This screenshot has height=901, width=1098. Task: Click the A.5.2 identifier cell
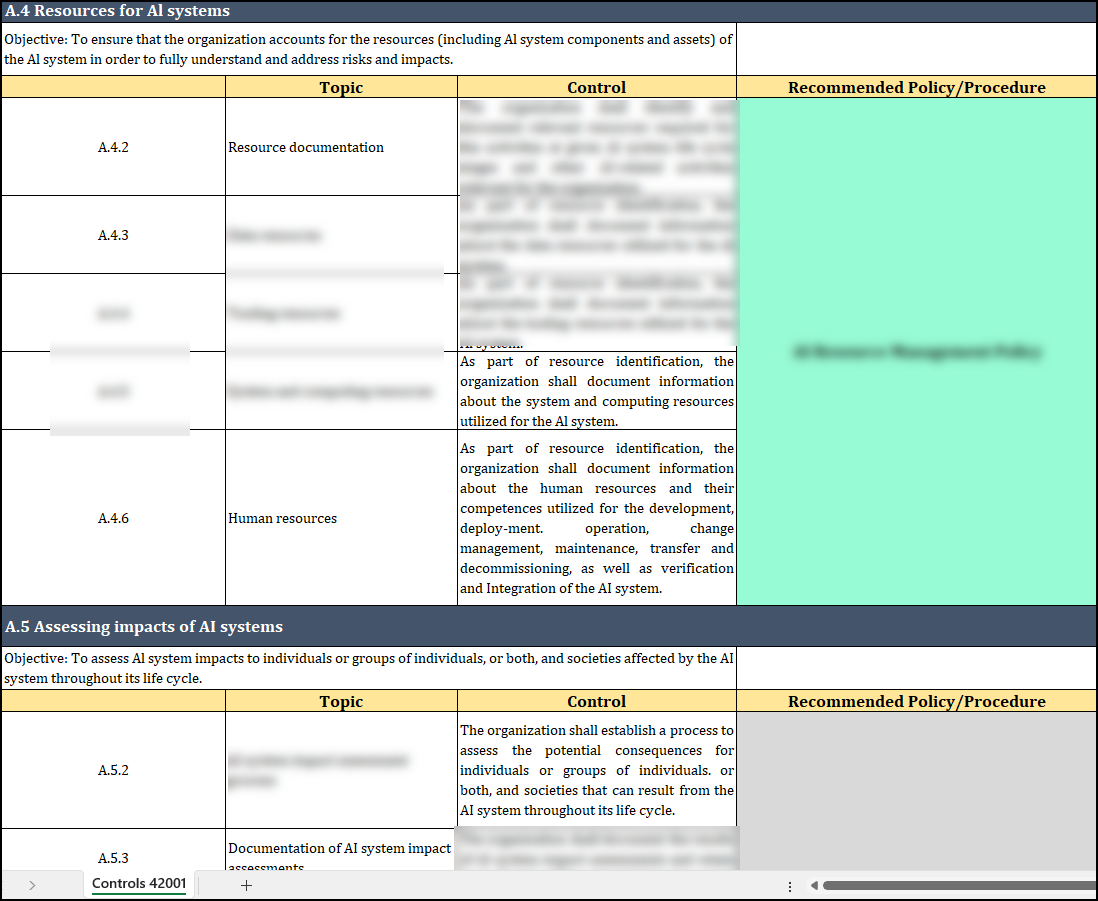113,770
